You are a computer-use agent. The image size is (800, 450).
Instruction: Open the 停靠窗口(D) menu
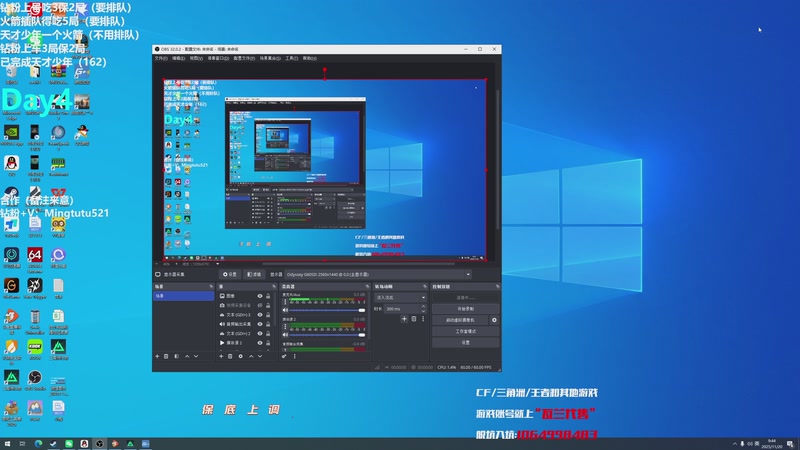(218, 58)
